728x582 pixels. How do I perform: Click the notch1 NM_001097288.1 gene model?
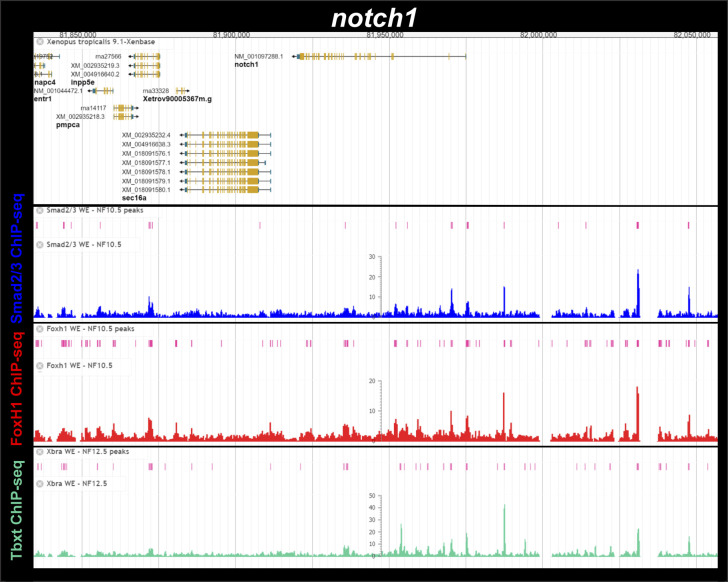380,56
